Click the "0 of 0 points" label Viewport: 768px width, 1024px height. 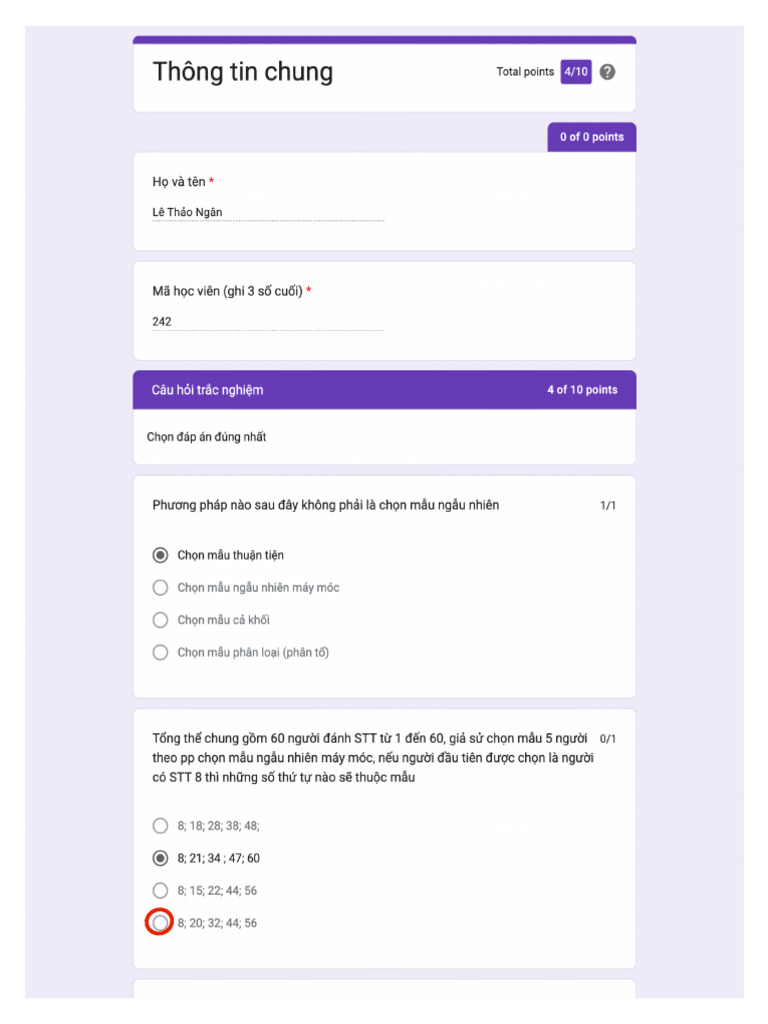pos(591,137)
